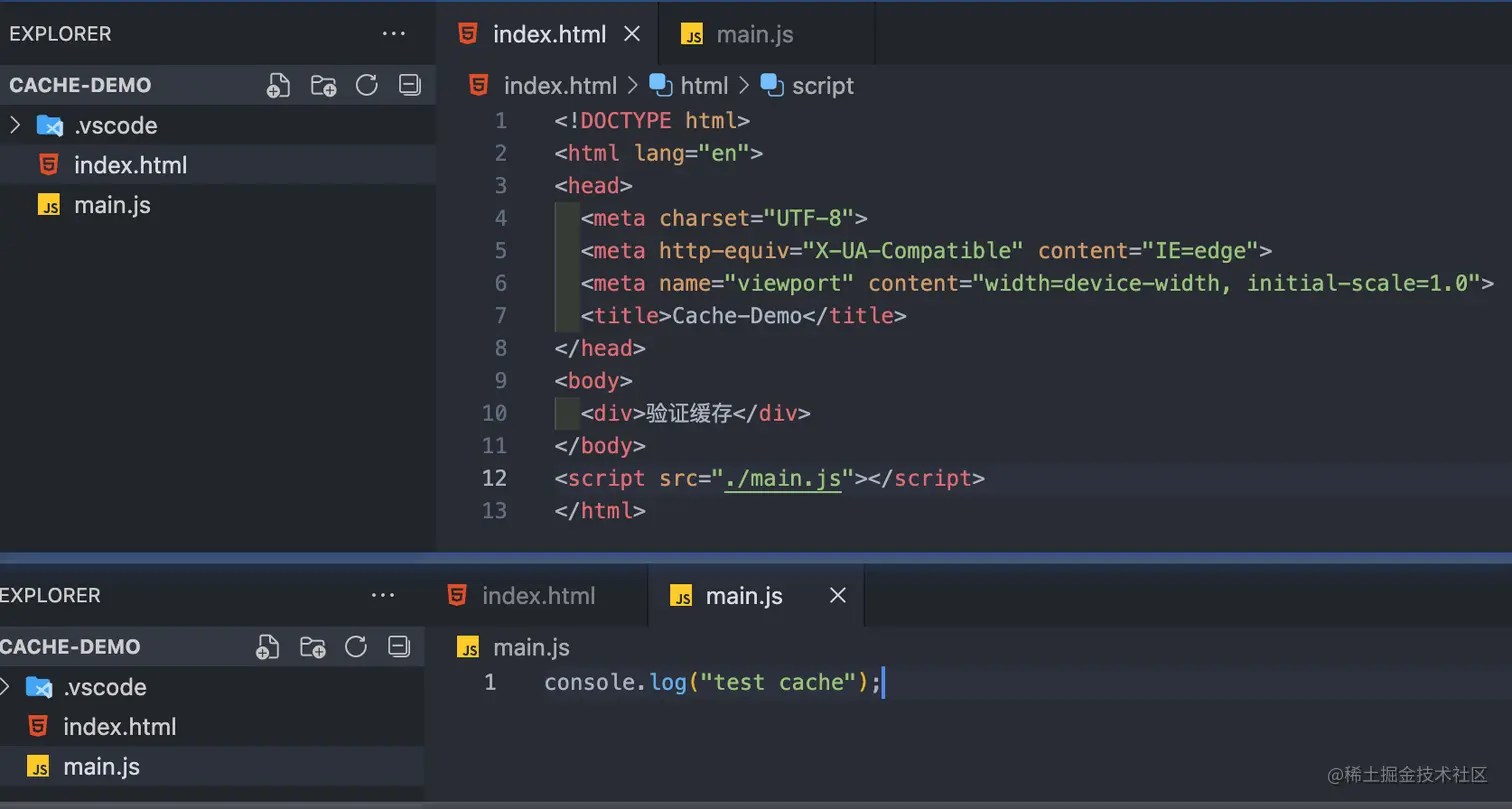Click main.js breadcrumb in bottom editor
Viewport: 1512px width, 809px height.
coord(531,647)
